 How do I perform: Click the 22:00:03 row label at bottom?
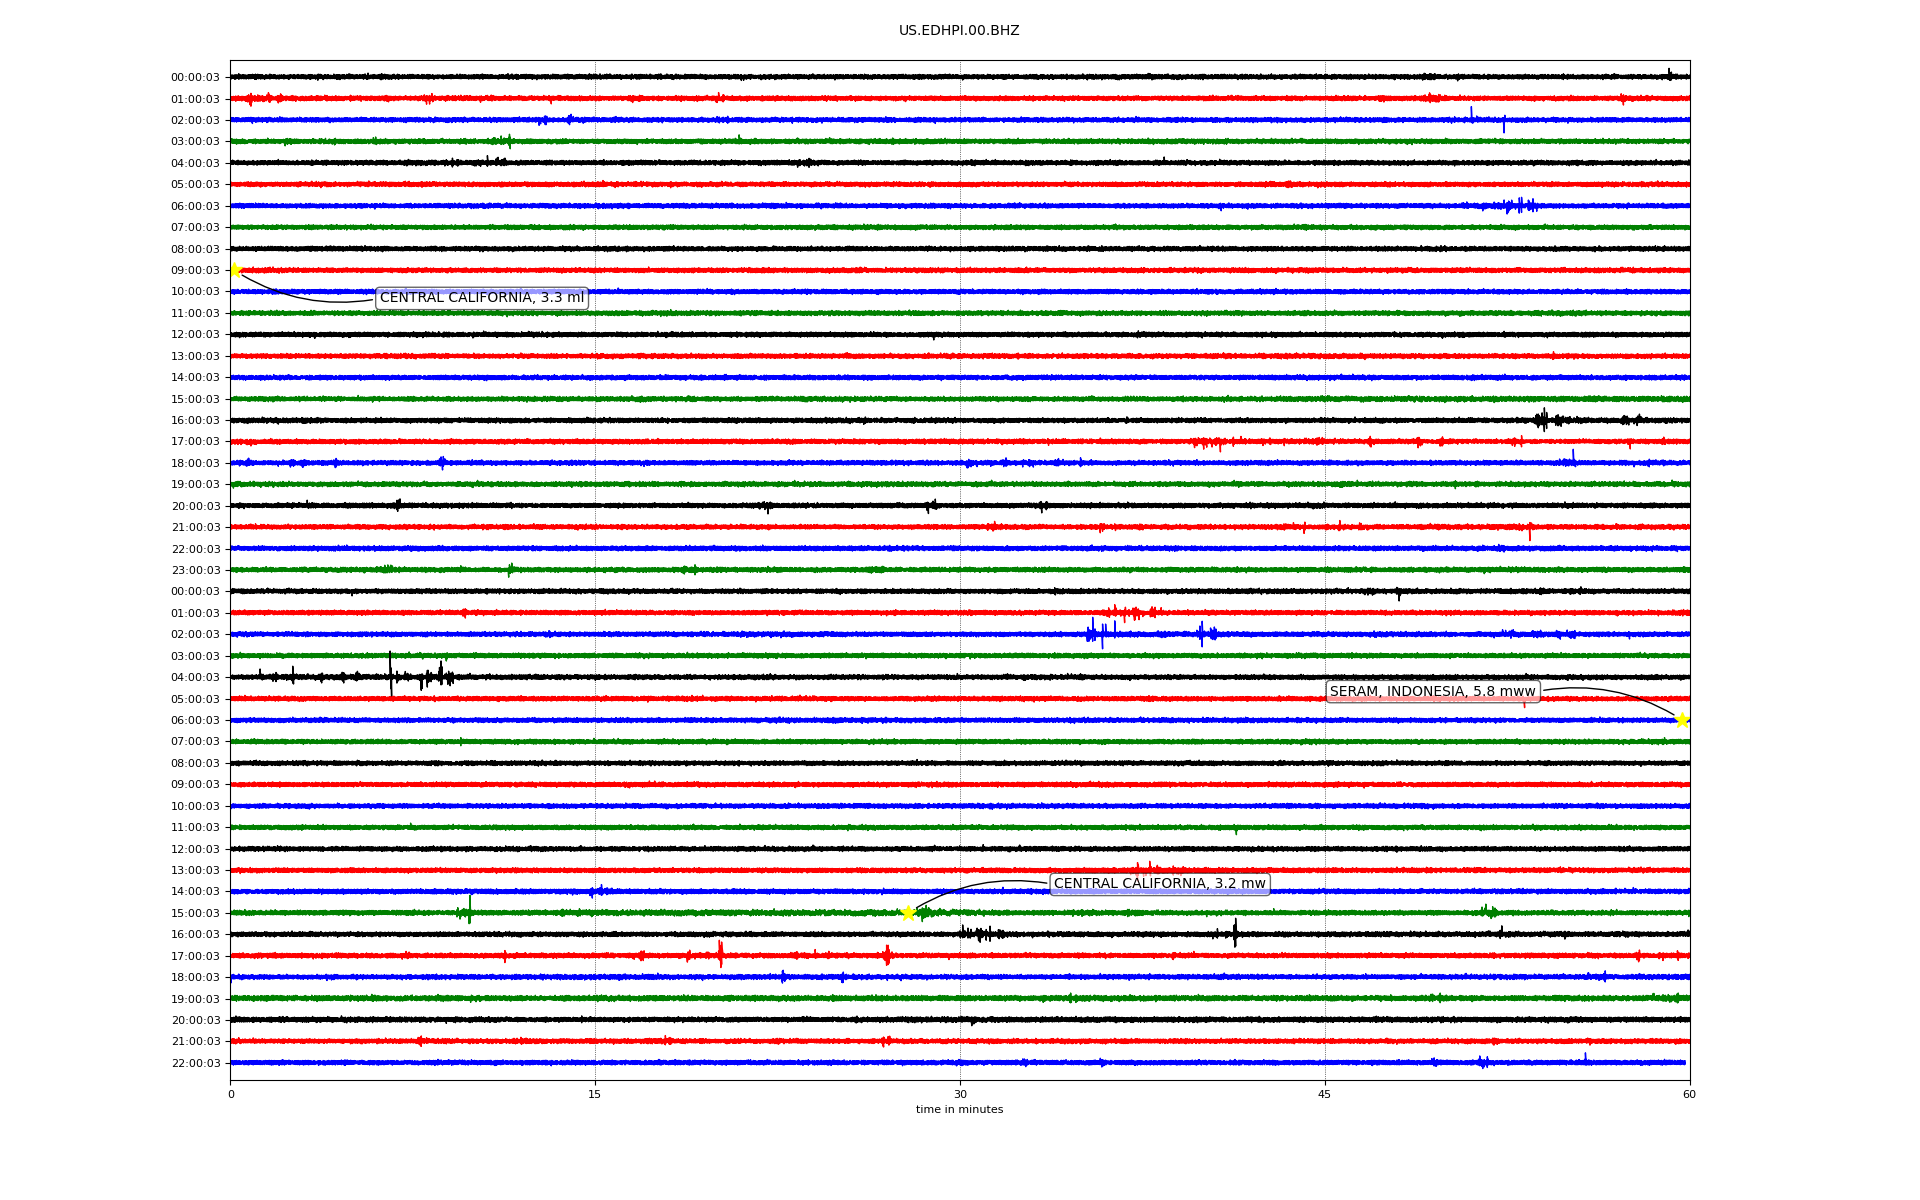pyautogui.click(x=195, y=1063)
